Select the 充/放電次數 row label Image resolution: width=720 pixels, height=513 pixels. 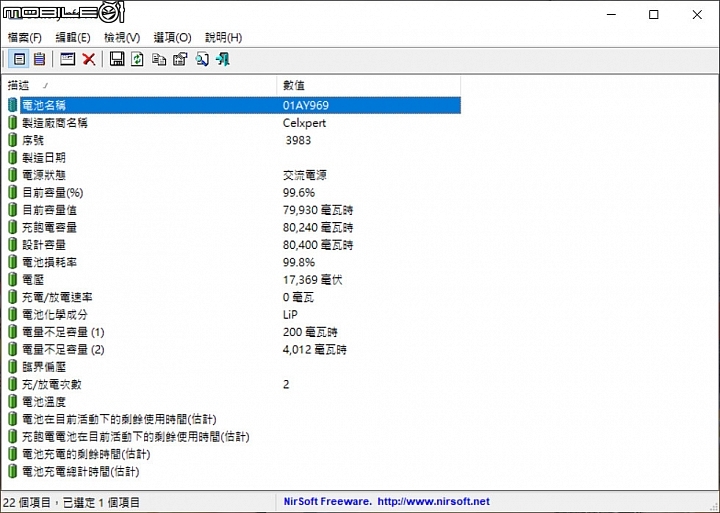52,384
